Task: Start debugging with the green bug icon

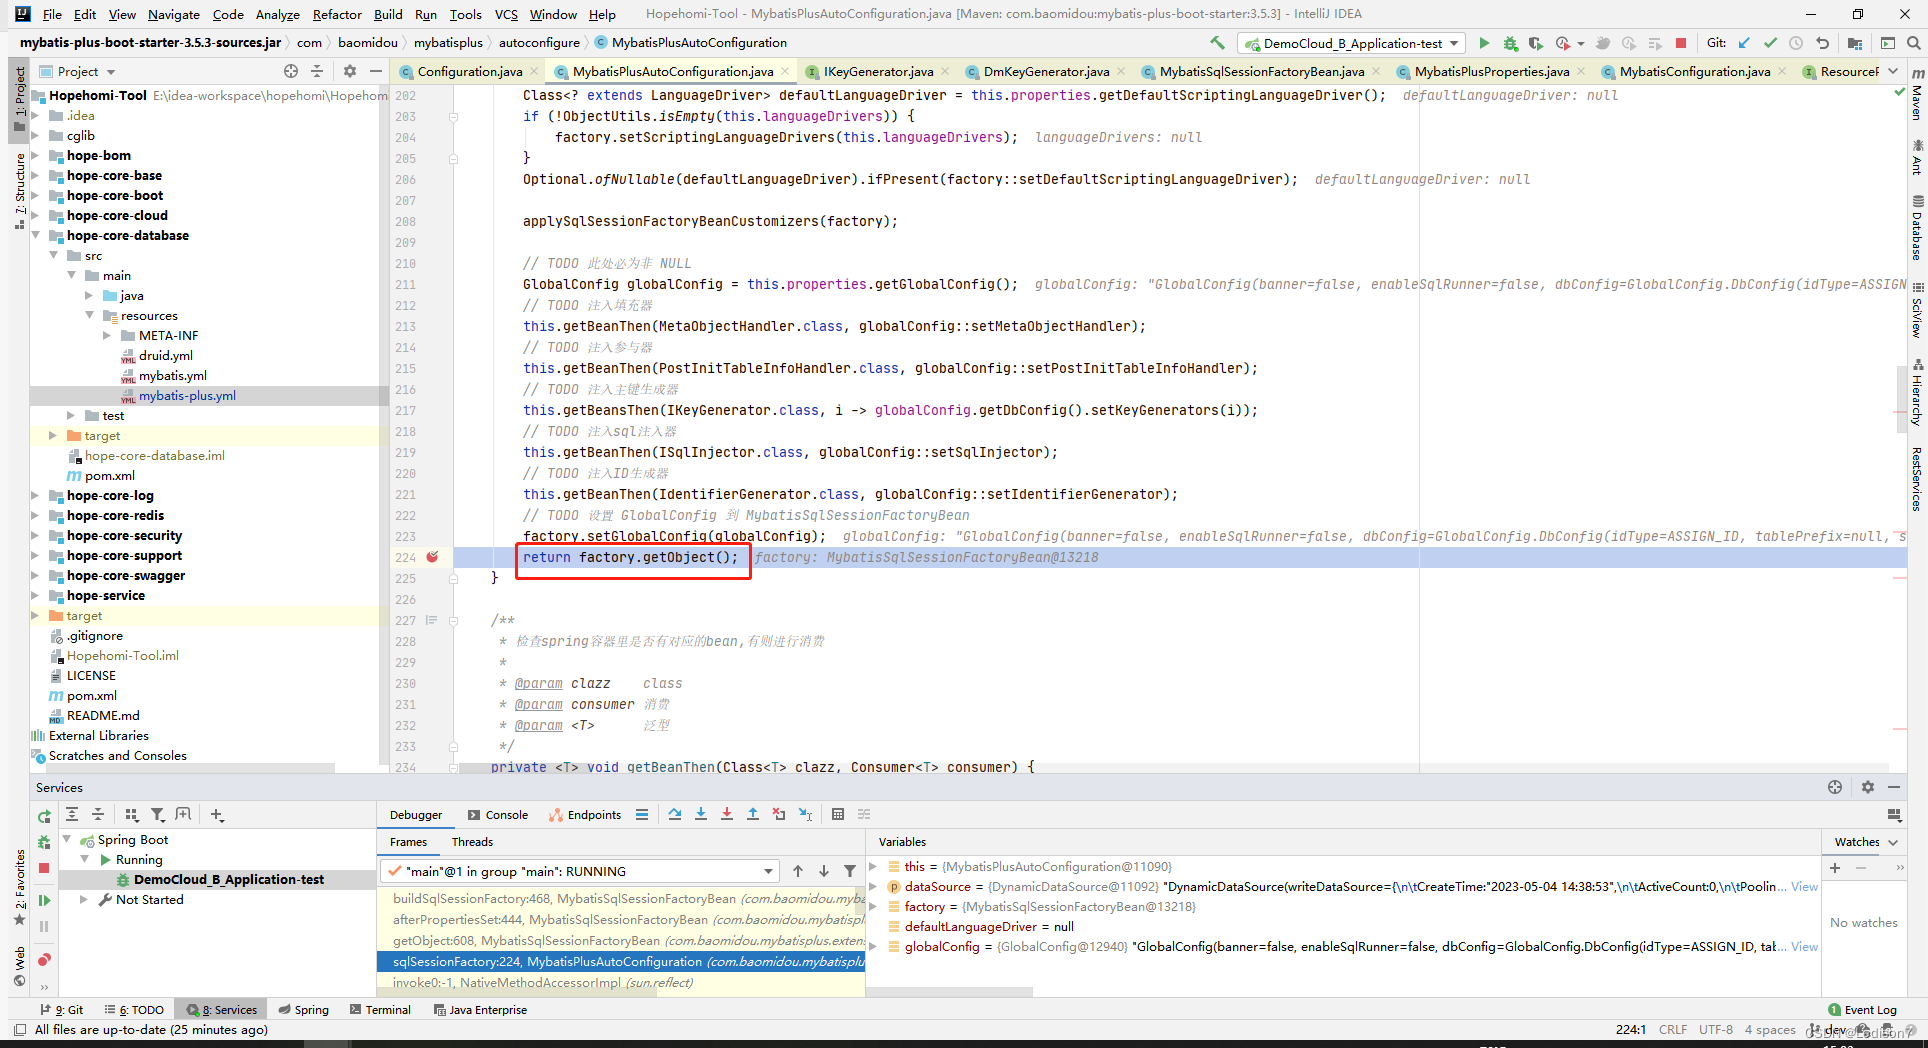Action: [x=1510, y=43]
